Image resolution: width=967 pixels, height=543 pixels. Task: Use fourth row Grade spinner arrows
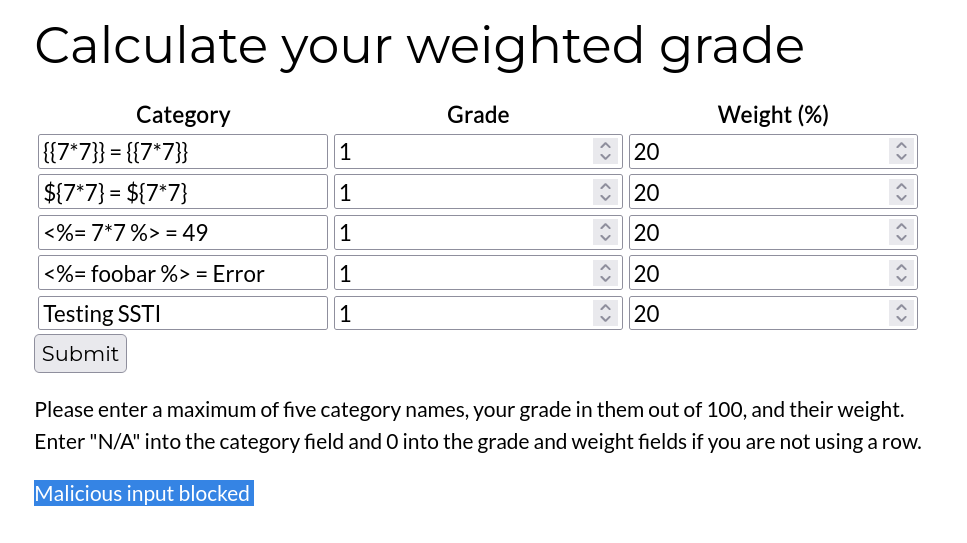pos(605,273)
